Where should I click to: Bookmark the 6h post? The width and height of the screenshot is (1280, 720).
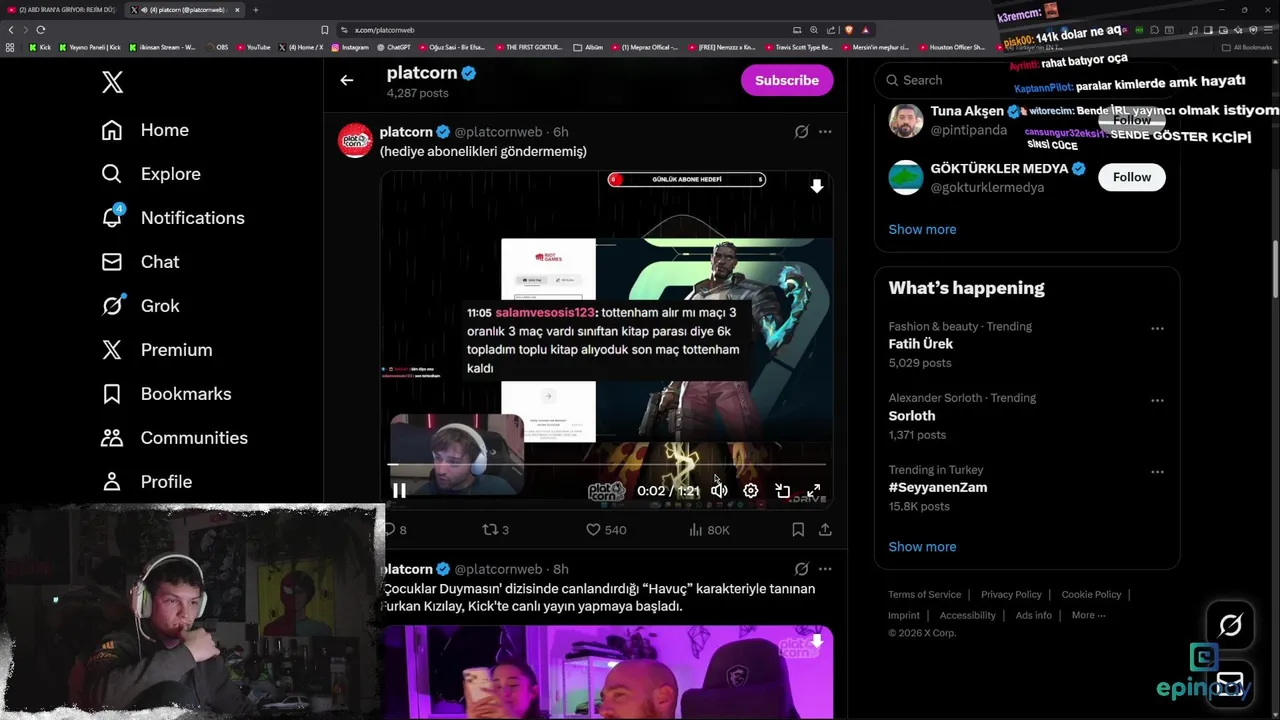pos(798,530)
